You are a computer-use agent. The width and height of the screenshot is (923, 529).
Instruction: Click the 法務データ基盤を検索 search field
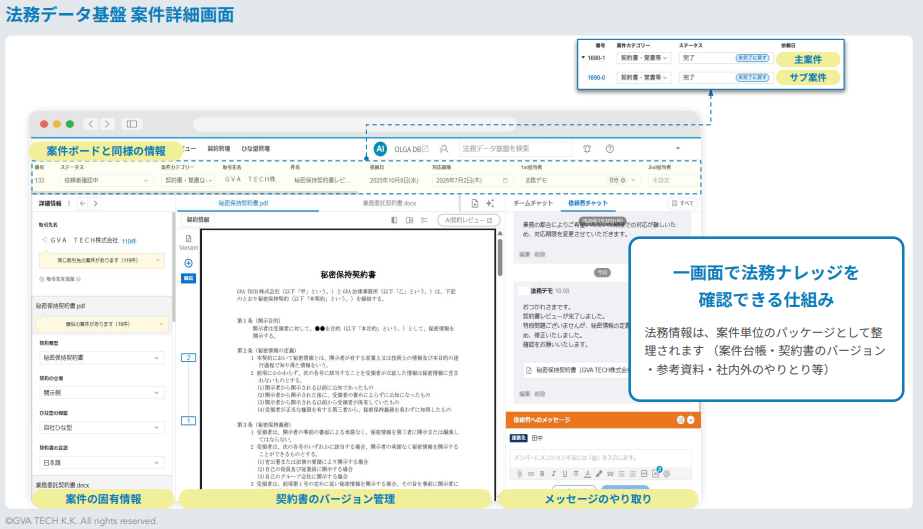click(x=516, y=149)
